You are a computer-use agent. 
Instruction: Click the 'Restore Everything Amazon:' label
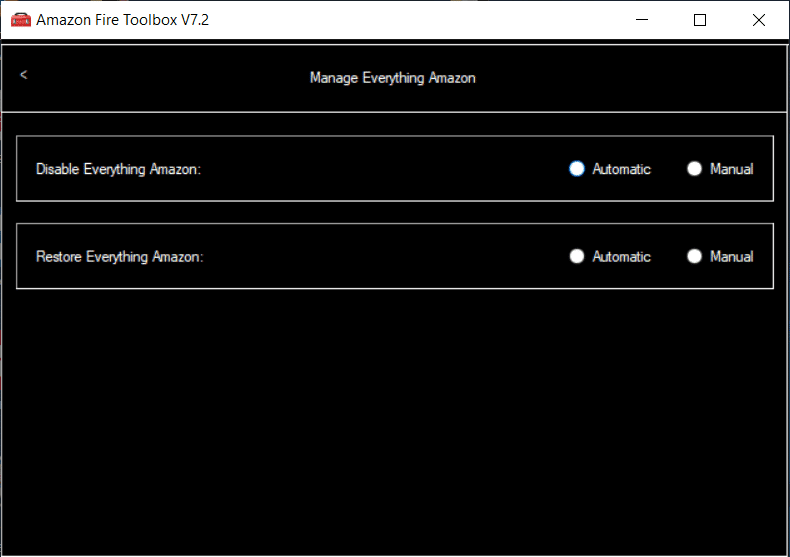point(119,257)
